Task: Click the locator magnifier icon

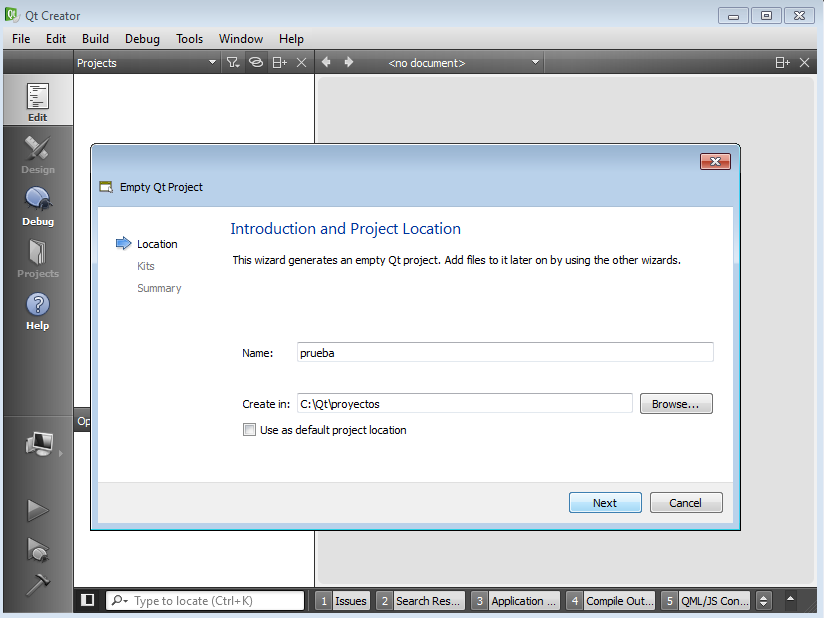Action: [119, 600]
